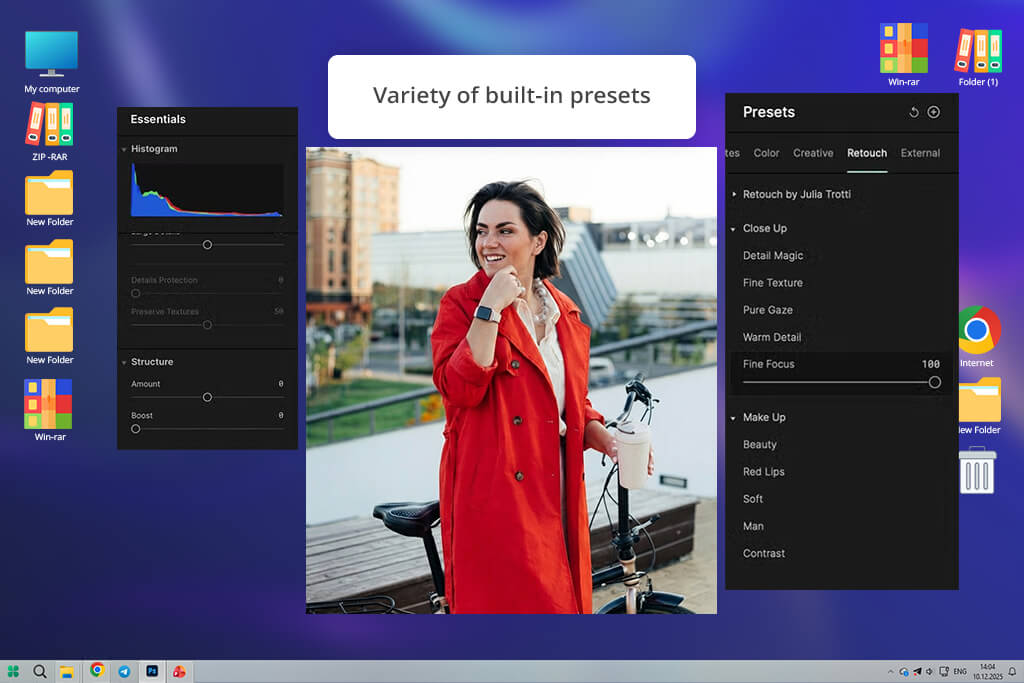Apply the Detail Magic preset
The width and height of the screenshot is (1024, 683).
click(x=773, y=255)
